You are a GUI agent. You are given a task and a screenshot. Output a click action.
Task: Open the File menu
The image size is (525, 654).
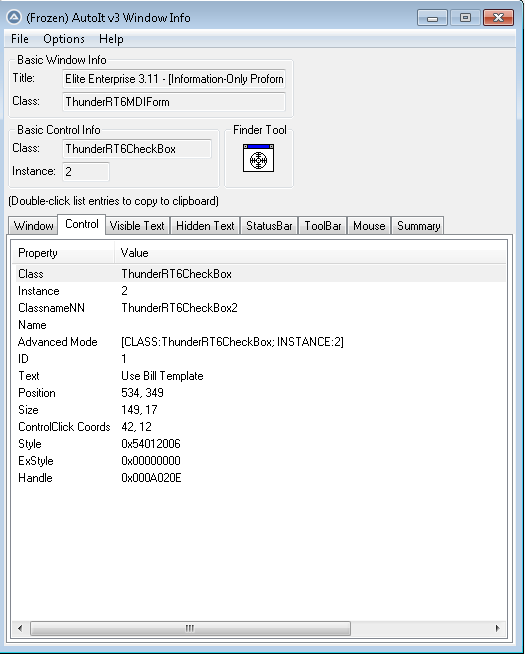20,39
